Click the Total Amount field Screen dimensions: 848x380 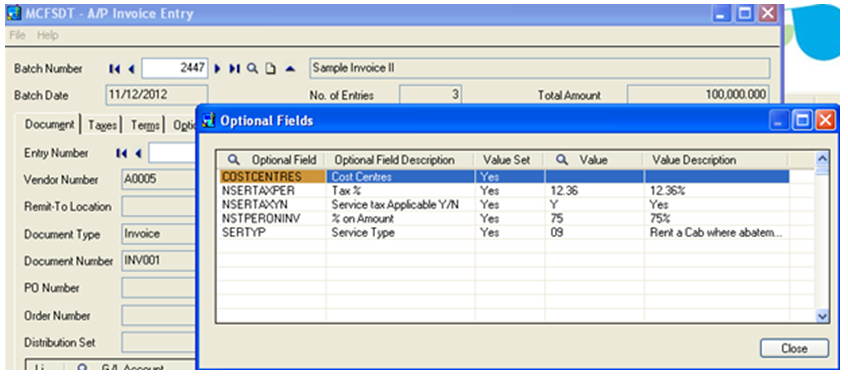[698, 95]
